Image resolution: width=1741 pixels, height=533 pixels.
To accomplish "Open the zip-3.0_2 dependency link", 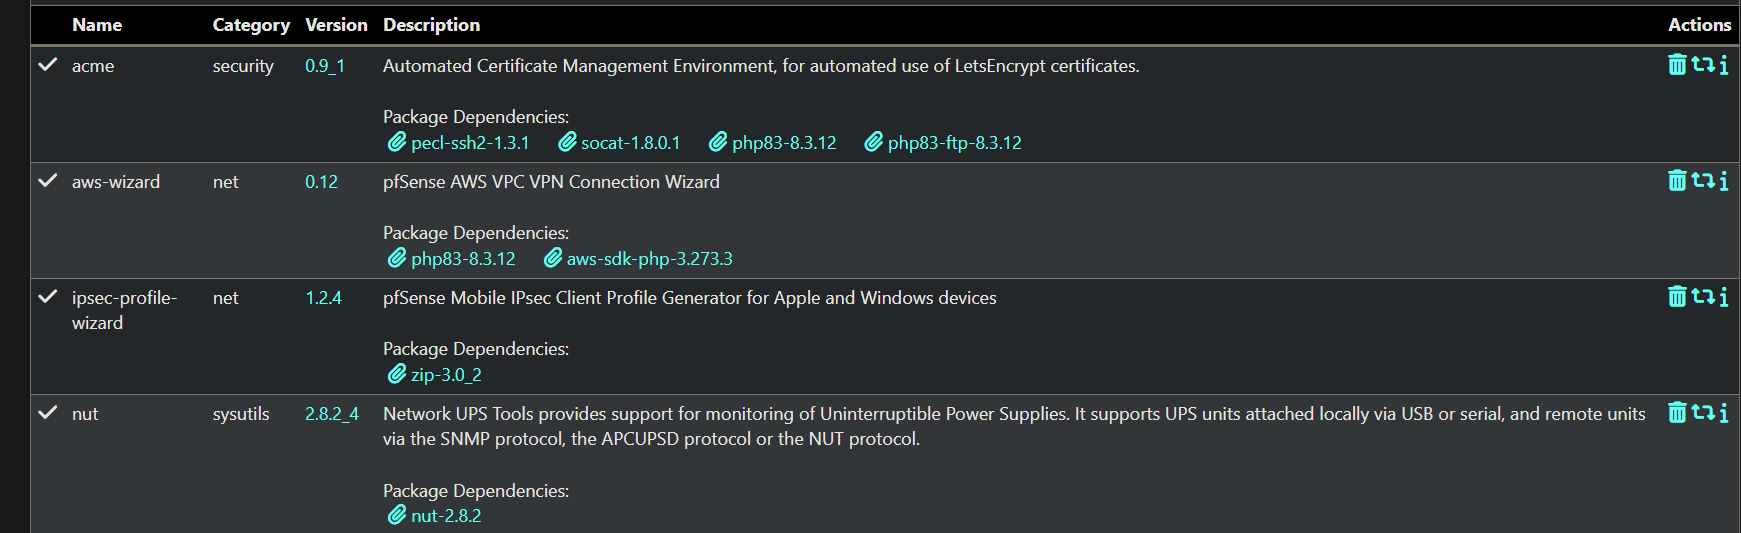I will point(435,375).
